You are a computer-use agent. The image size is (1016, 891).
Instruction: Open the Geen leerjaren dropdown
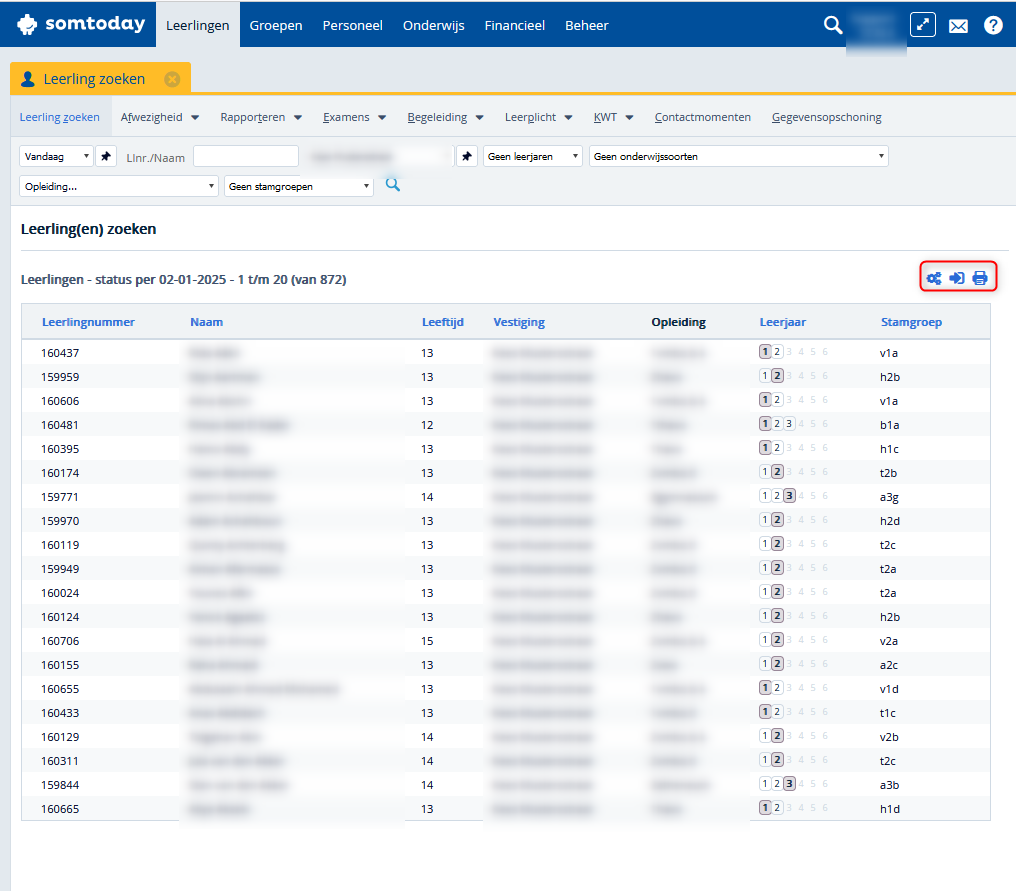coord(533,156)
